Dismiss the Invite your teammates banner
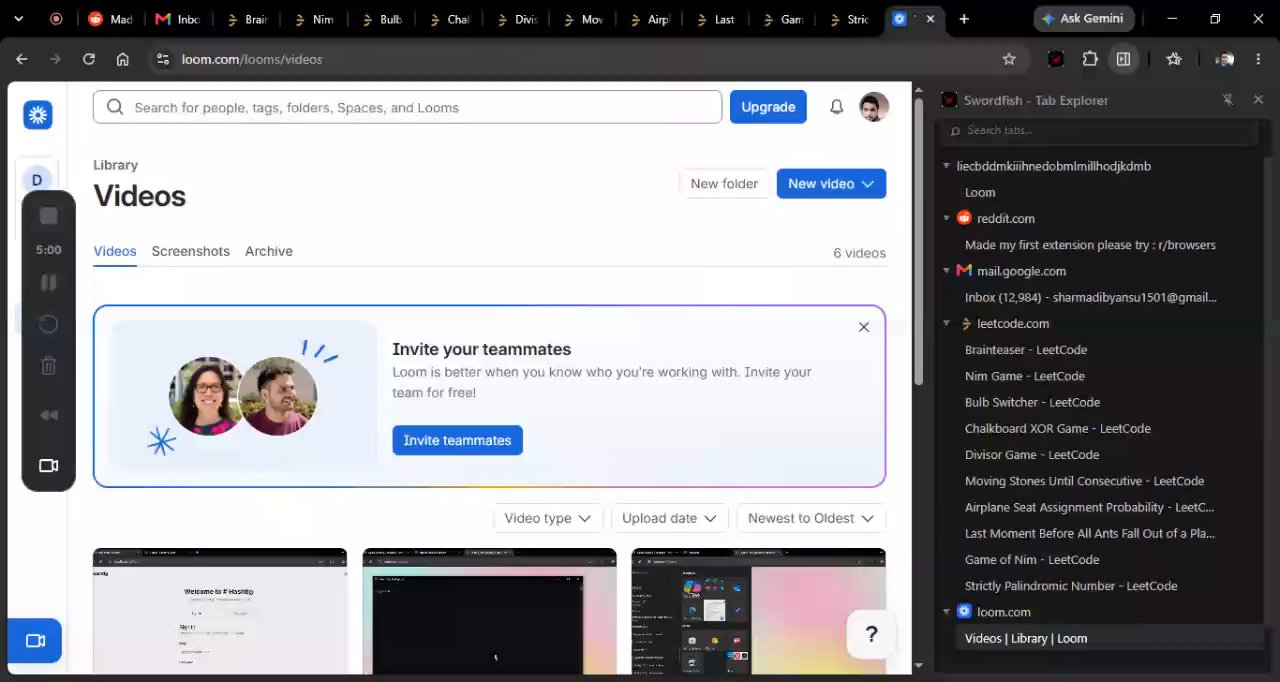This screenshot has height=682, width=1280. [864, 327]
